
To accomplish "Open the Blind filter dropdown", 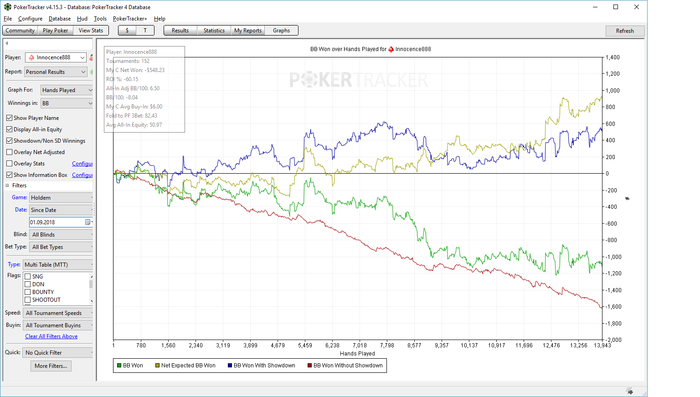I will [61, 234].
